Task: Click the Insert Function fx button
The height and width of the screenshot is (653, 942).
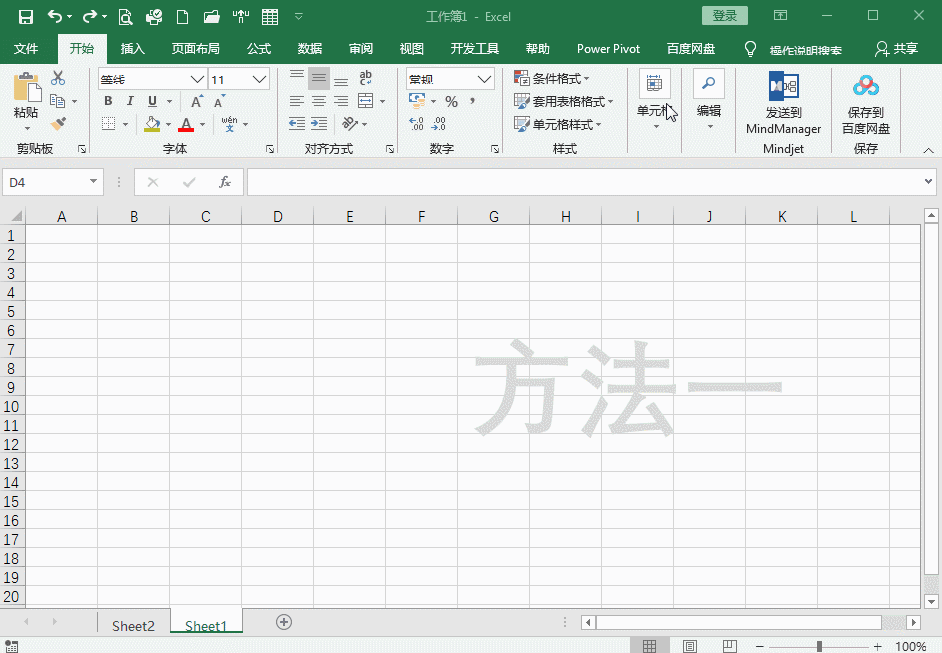Action: click(x=225, y=182)
